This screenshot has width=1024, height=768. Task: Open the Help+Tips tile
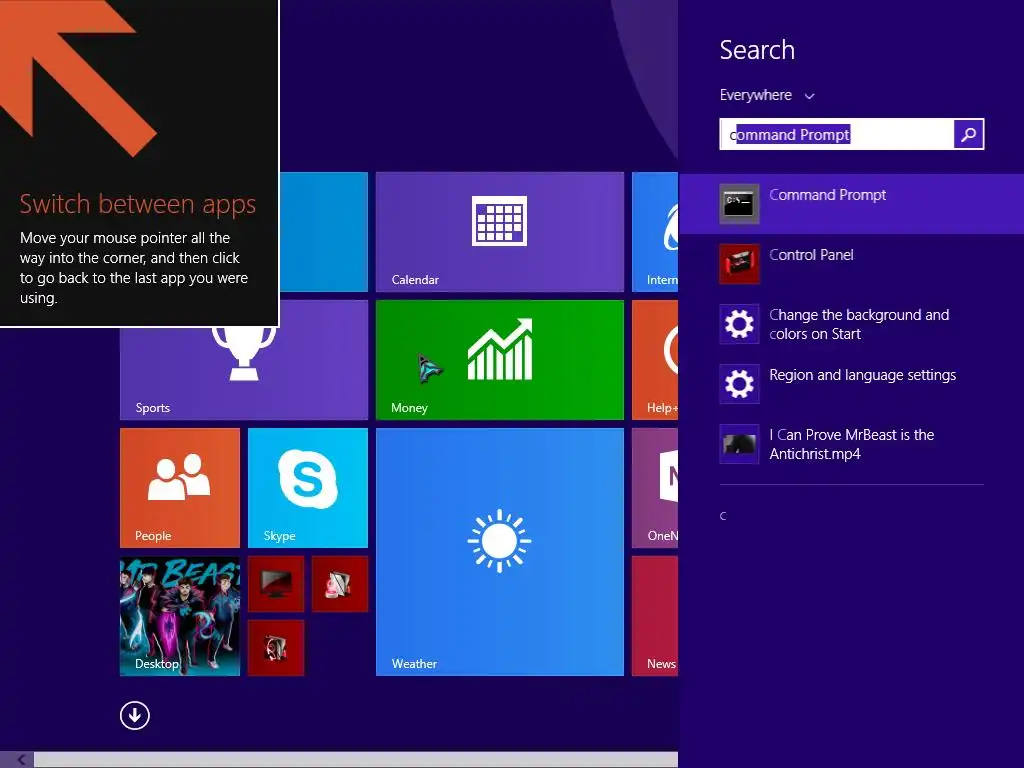655,360
